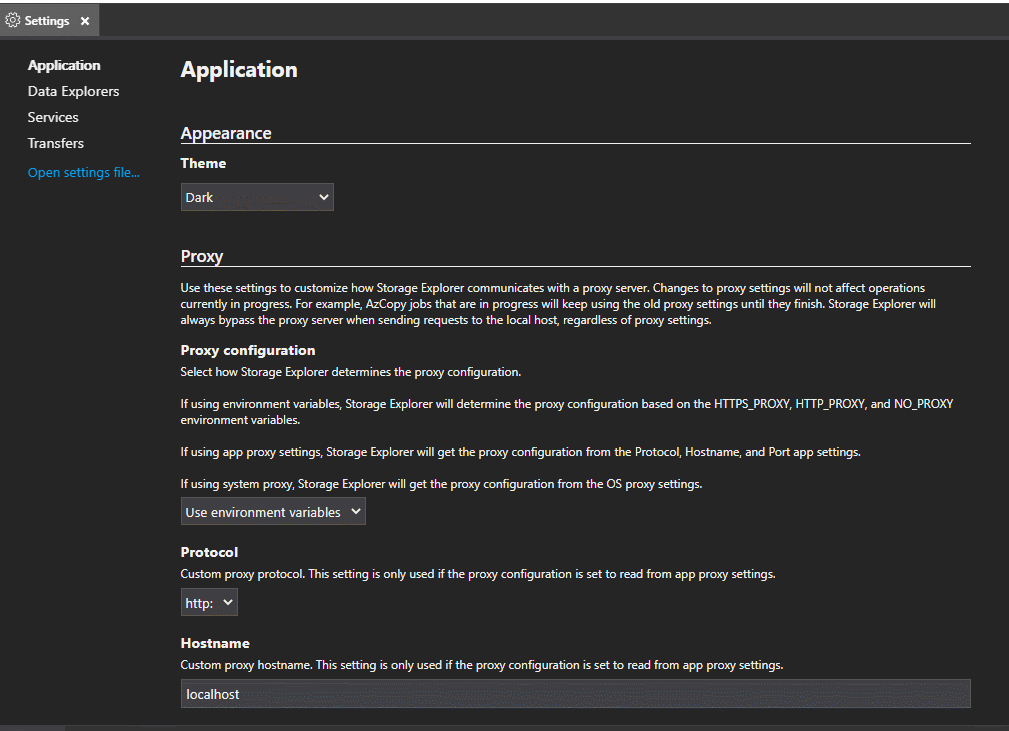
Task: Close the Settings tab
Action: (85, 19)
